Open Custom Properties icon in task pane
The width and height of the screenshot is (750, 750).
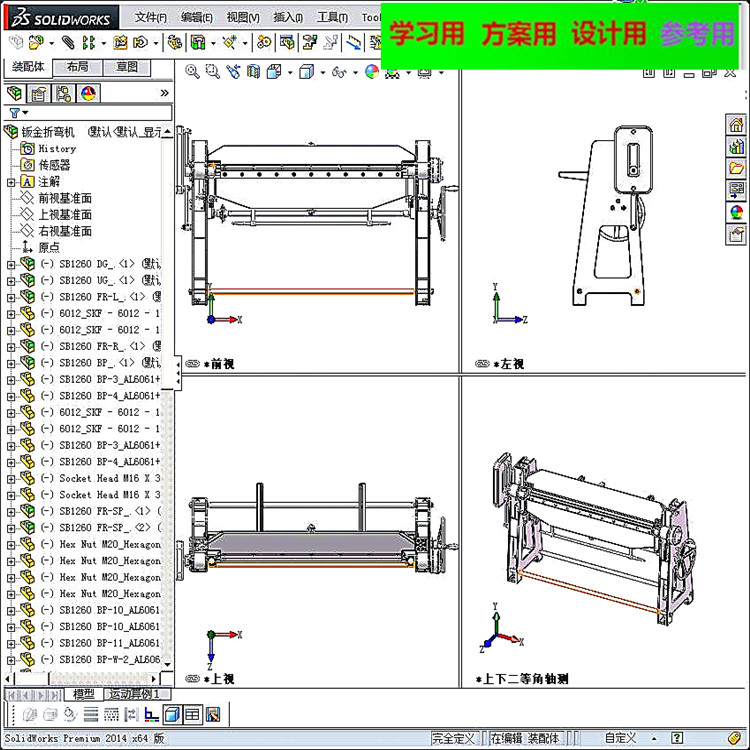click(x=736, y=234)
